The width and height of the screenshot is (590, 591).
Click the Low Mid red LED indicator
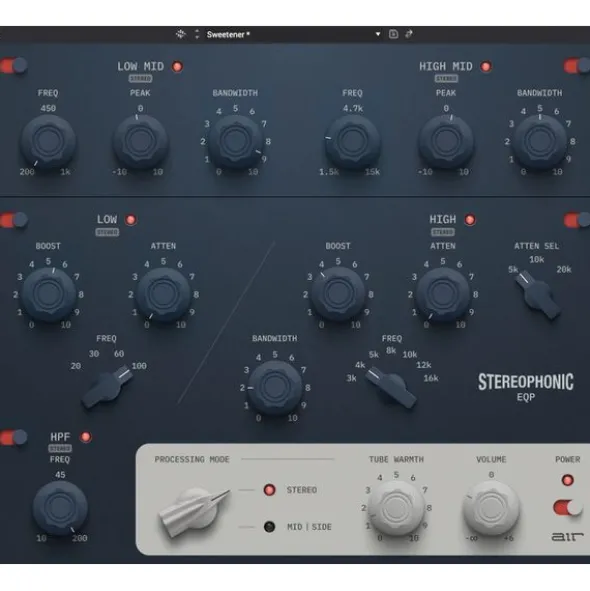(x=177, y=67)
